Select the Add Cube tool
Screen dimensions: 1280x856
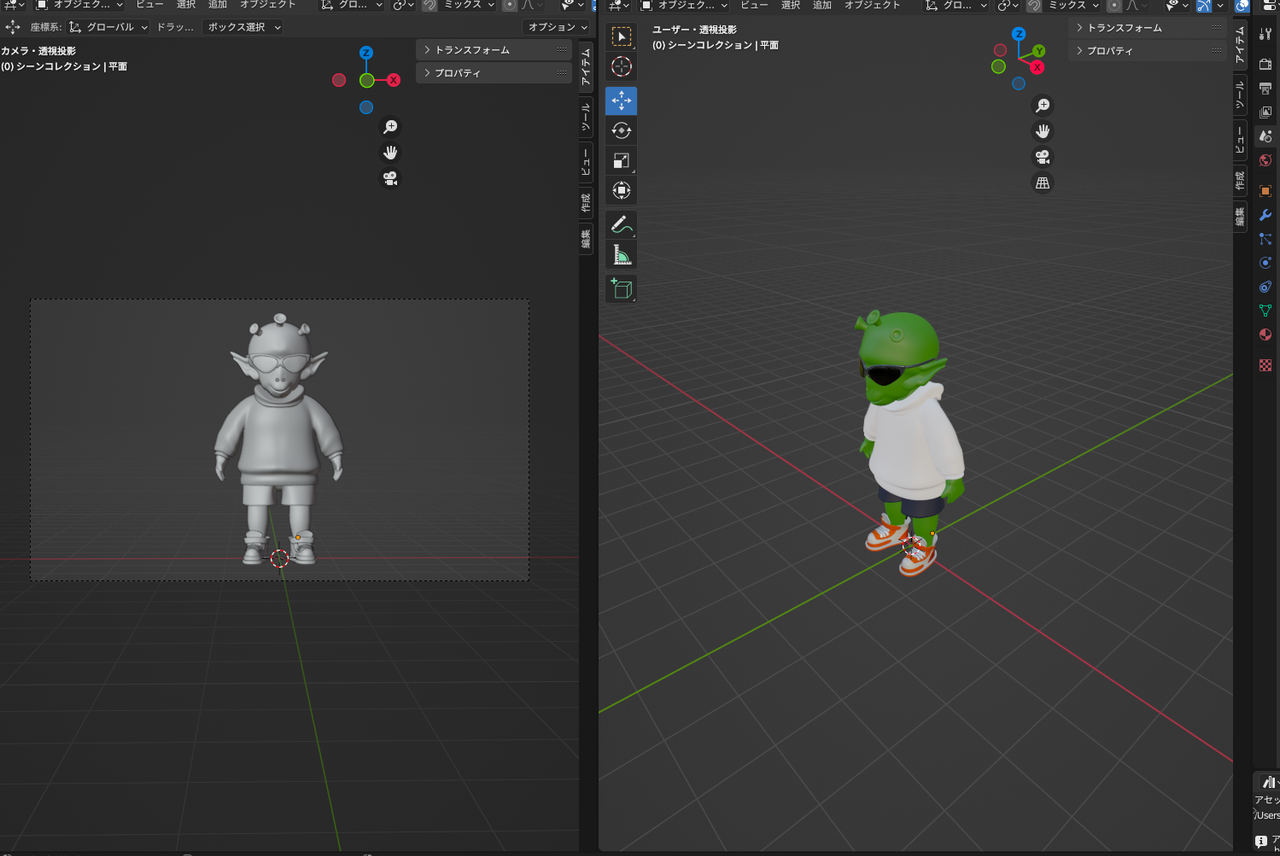(x=621, y=289)
